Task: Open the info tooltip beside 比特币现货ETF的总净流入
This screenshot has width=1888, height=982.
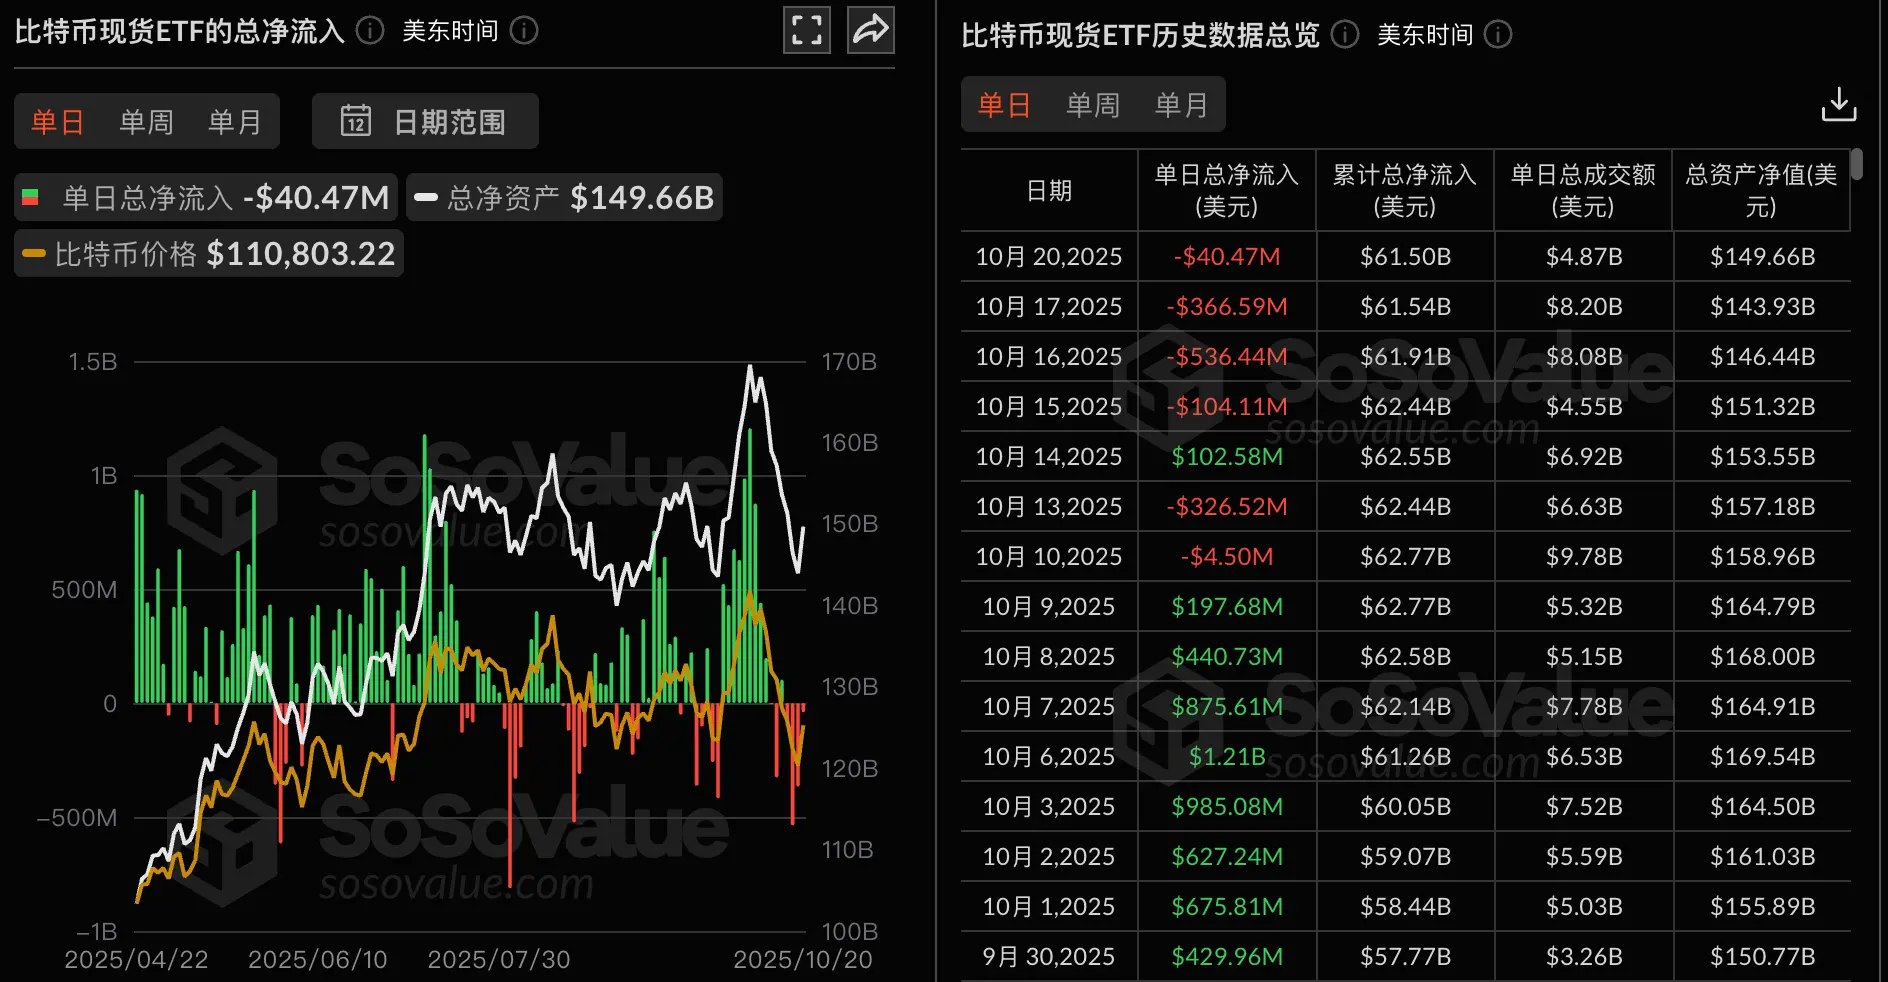Action: (369, 31)
